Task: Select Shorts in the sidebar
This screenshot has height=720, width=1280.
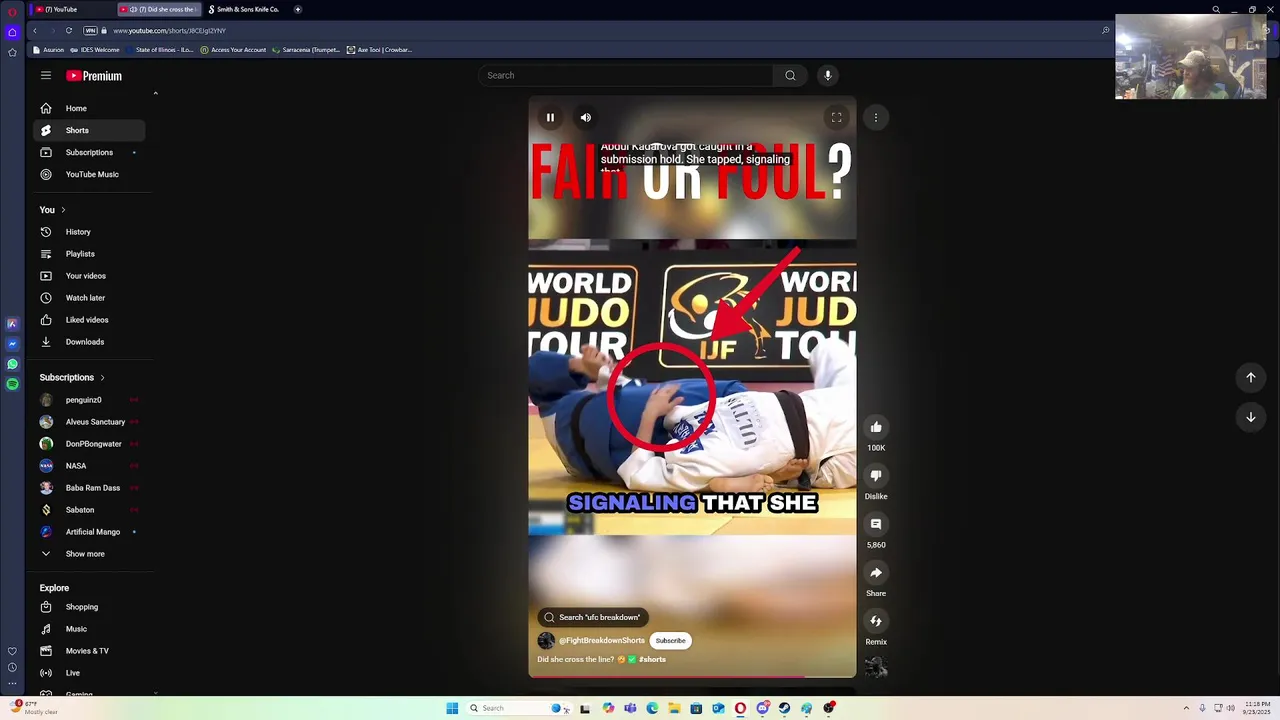Action: (x=89, y=130)
